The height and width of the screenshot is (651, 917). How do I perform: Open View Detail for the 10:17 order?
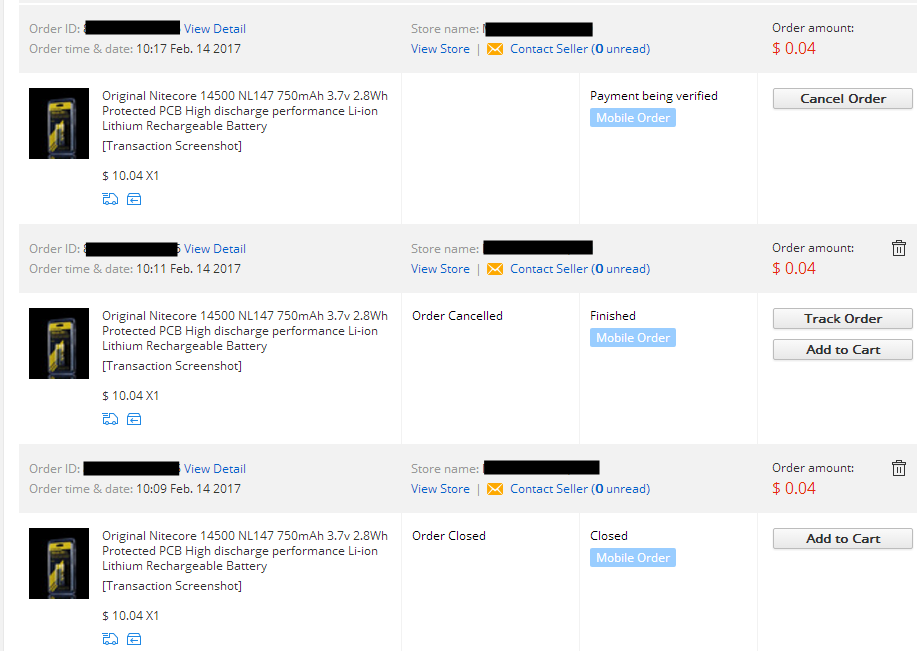coord(215,29)
